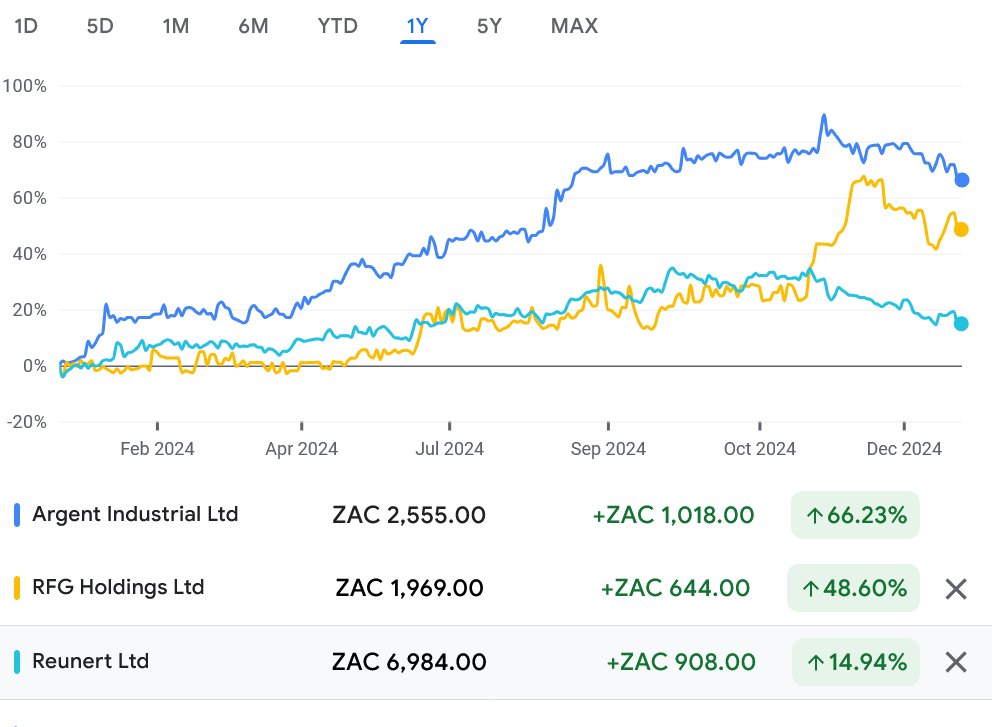
Task: Click the 40% y-axis label
Action: tap(29, 254)
